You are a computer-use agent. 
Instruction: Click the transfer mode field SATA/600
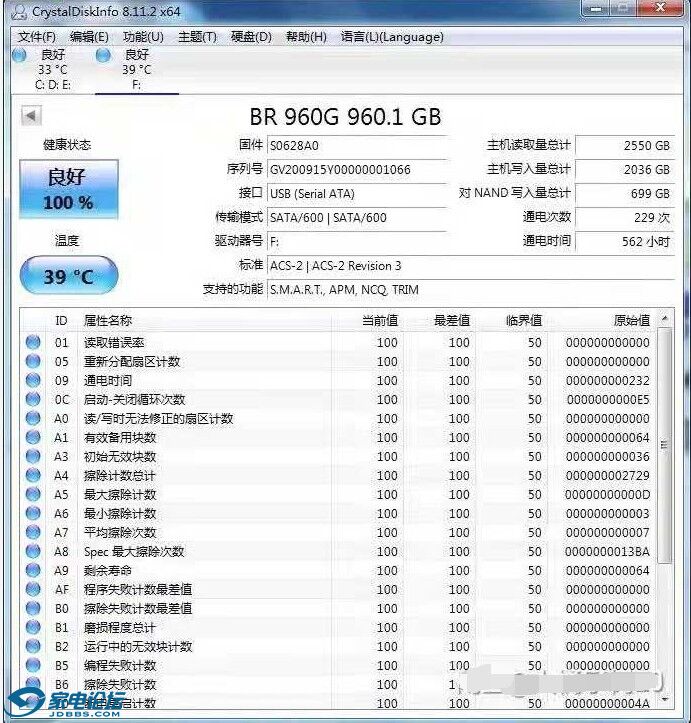click(357, 218)
